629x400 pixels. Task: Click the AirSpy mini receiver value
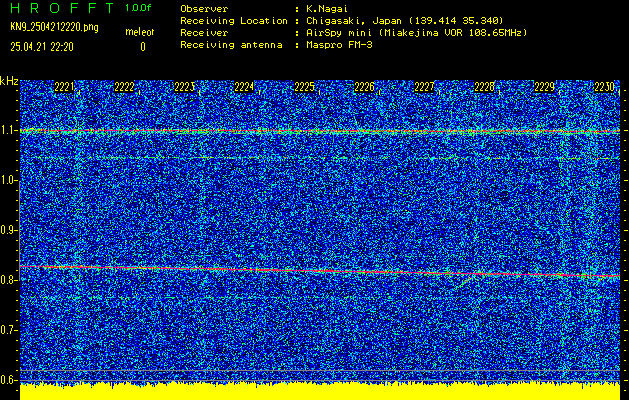417,33
